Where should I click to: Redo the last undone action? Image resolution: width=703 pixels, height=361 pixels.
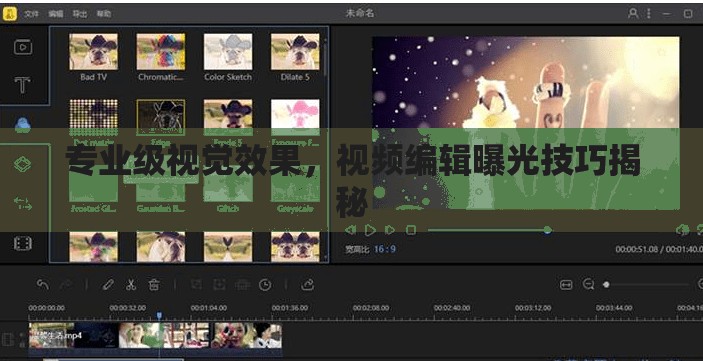(66, 284)
